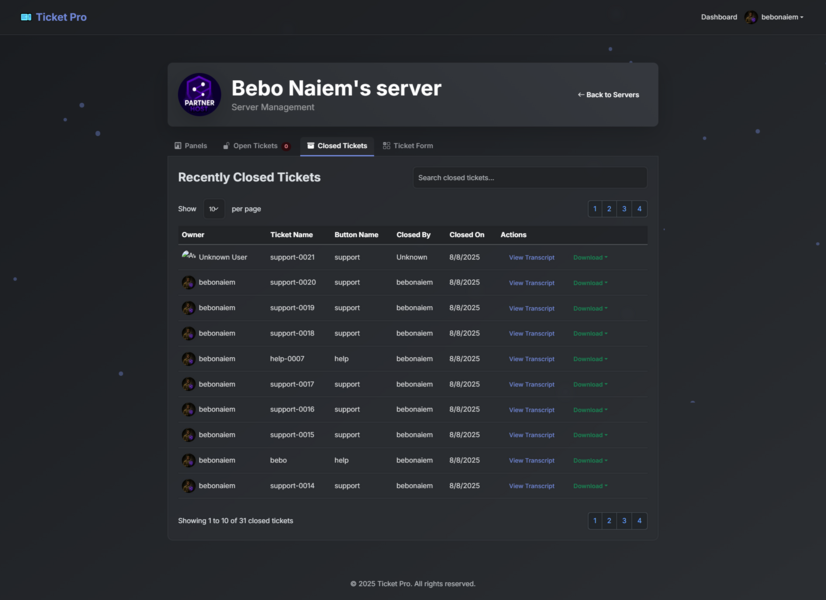View Transcript for support-0020
Screen dimensions: 826x600
tap(532, 283)
